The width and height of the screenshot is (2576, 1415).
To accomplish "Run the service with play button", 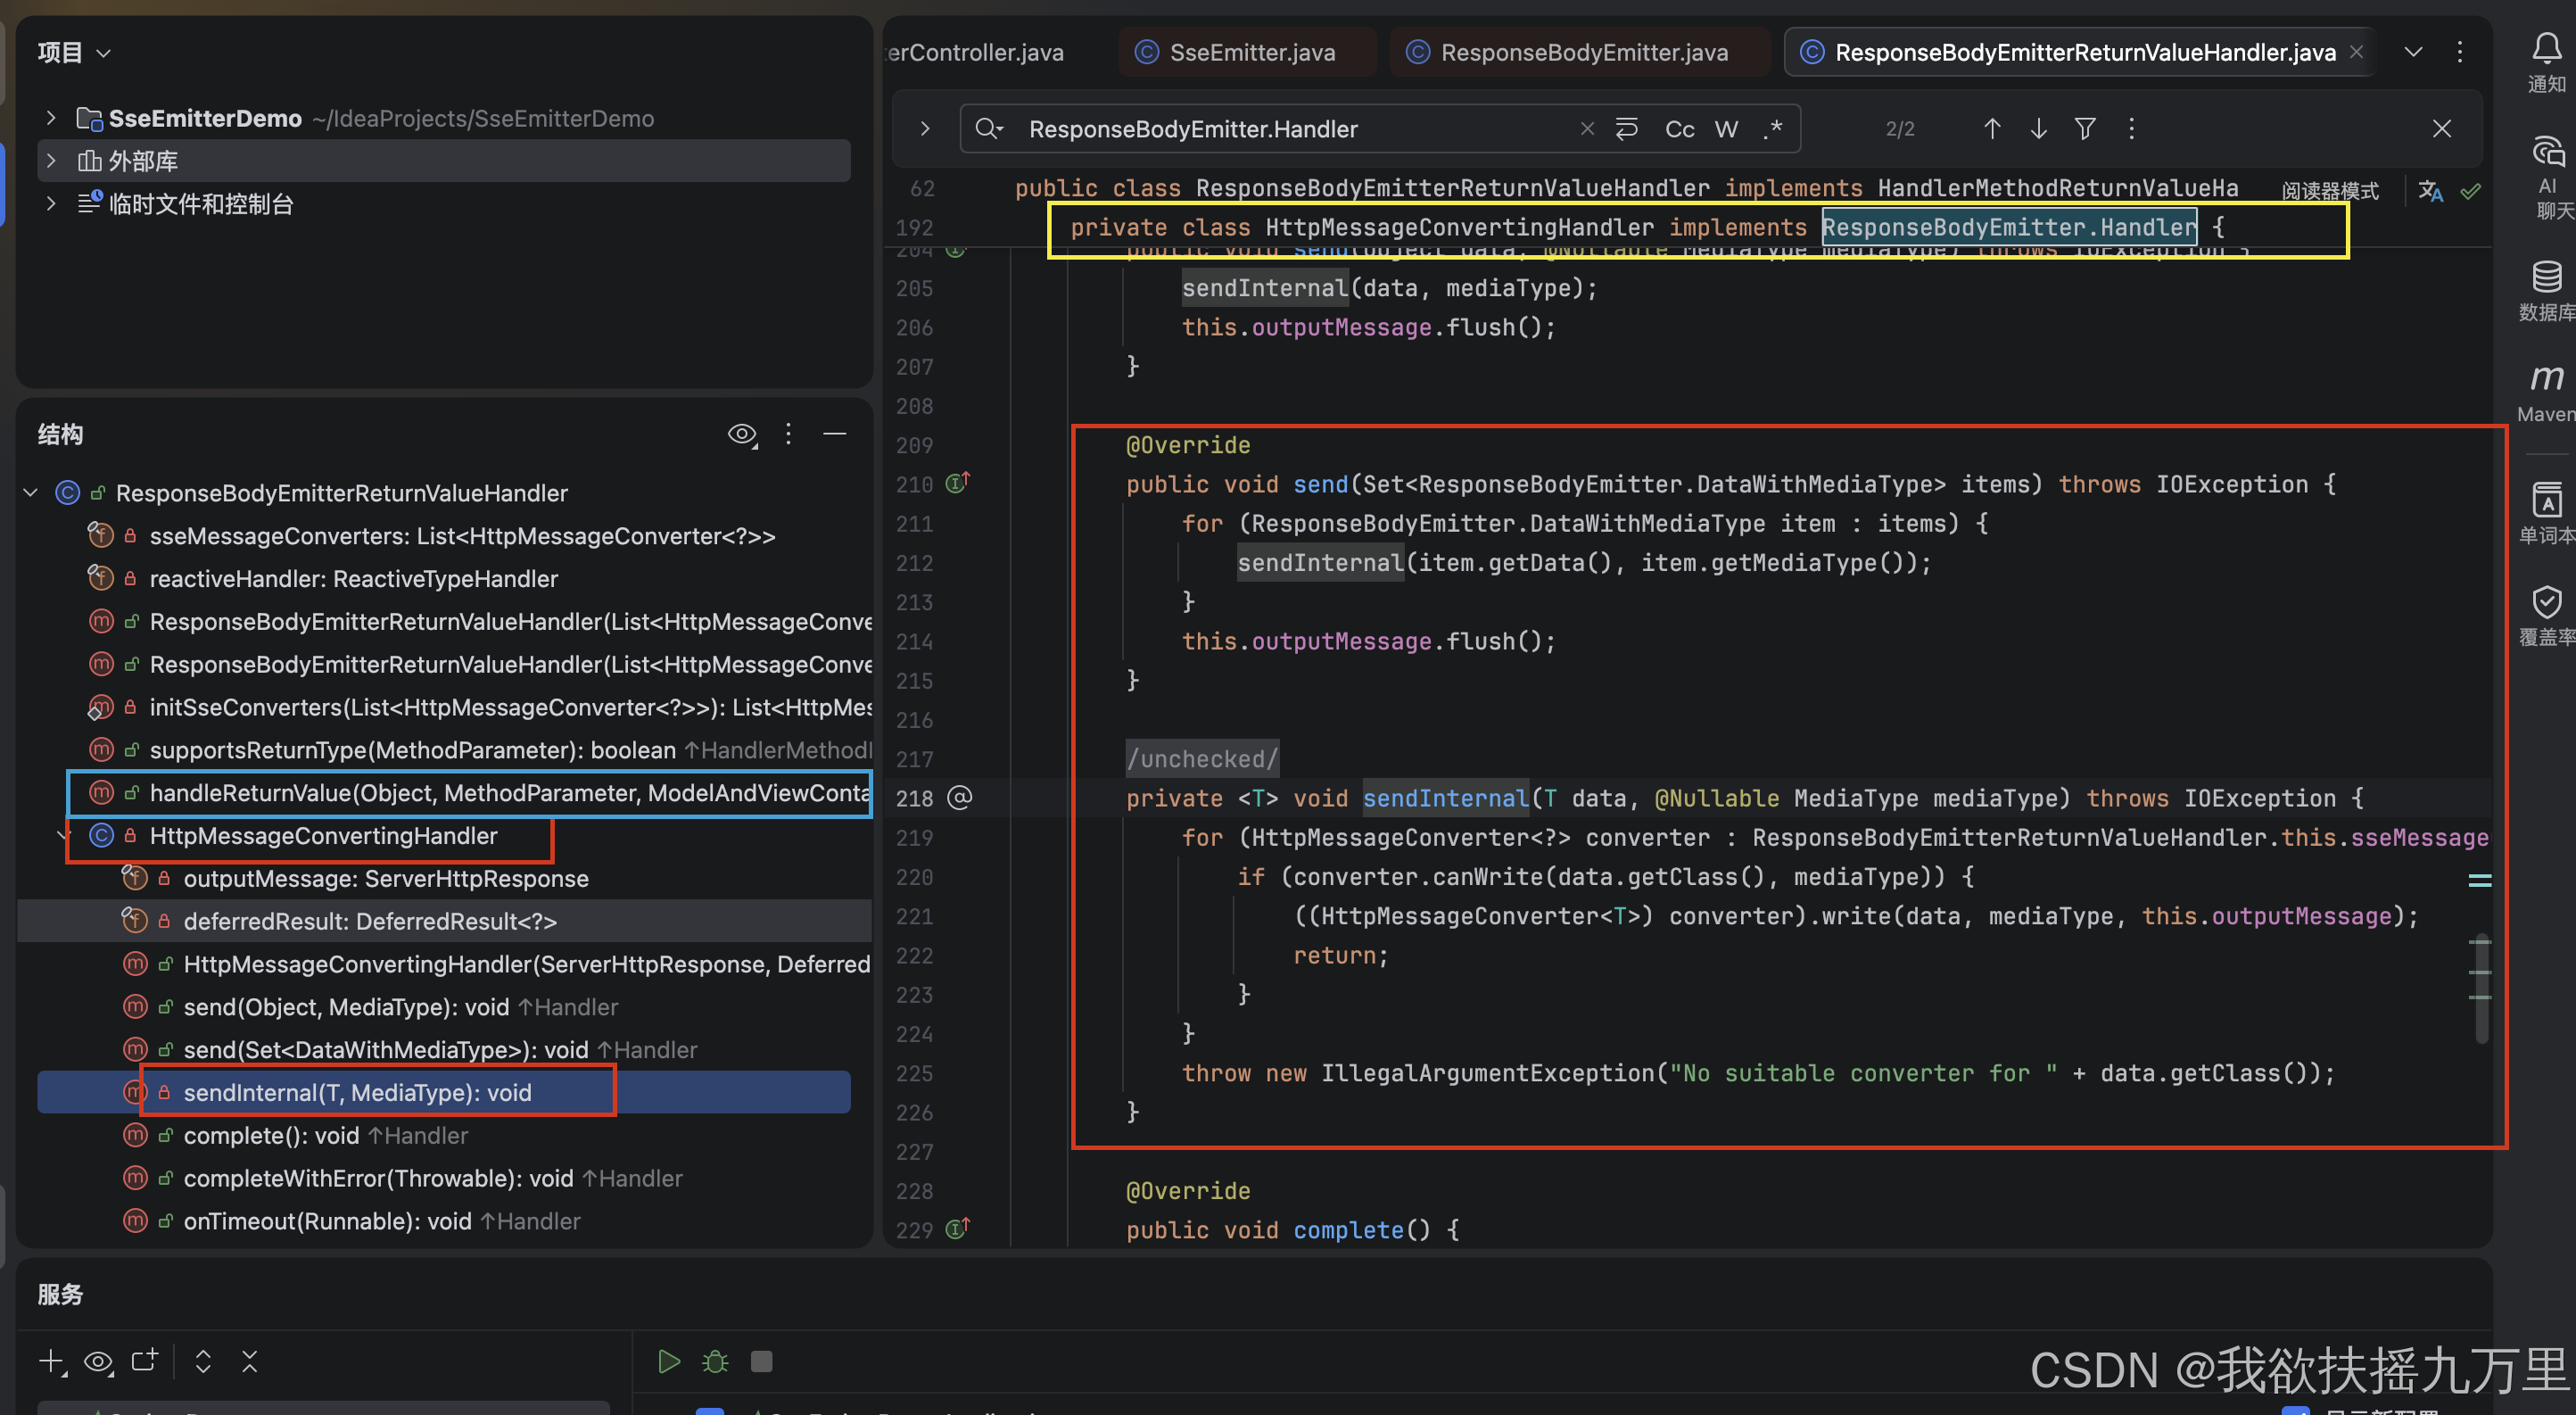I will click(x=669, y=1362).
